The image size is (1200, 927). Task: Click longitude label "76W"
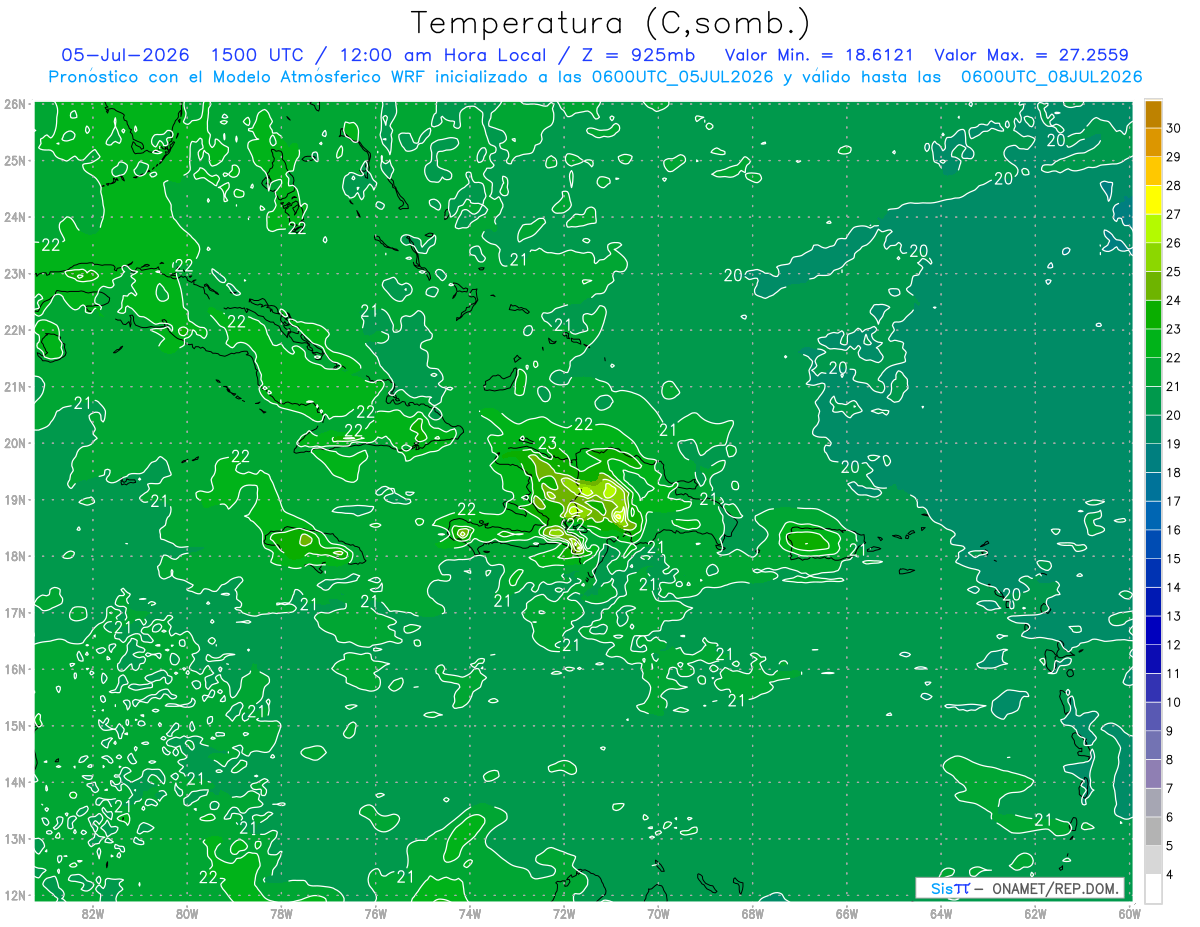375,913
